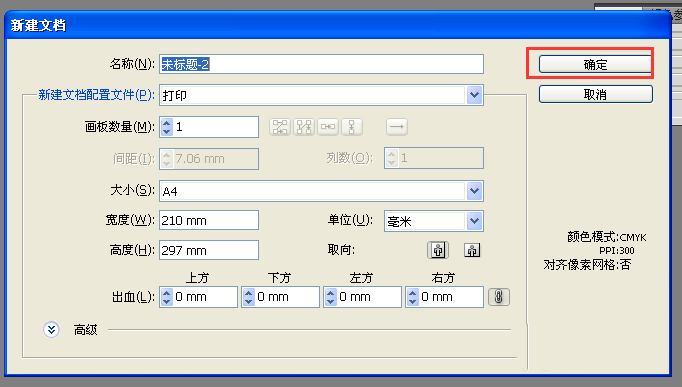Click the 对齐像素网格:否 text
Image resolution: width=682 pixels, height=387 pixels.
coord(587,264)
